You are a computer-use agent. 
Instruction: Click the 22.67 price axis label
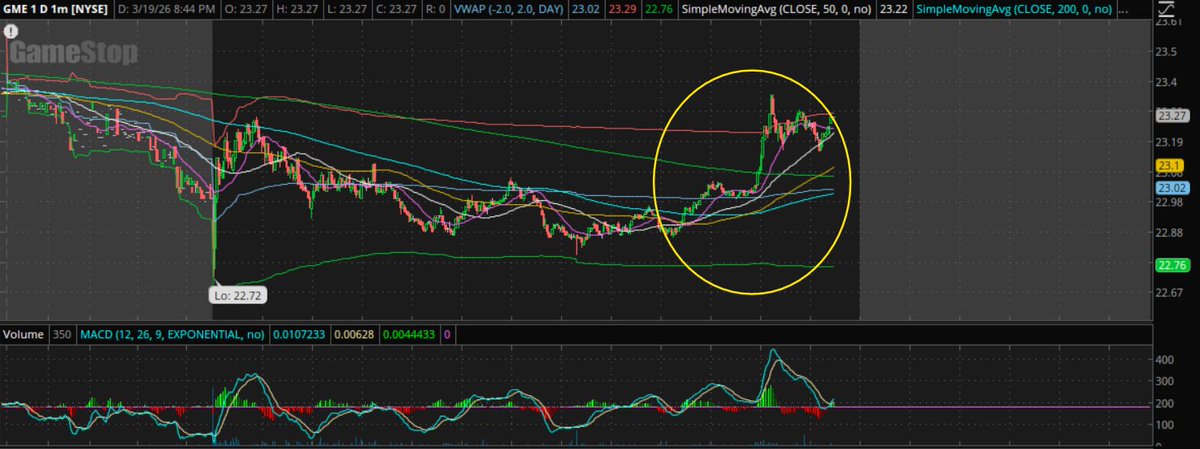click(x=1169, y=294)
